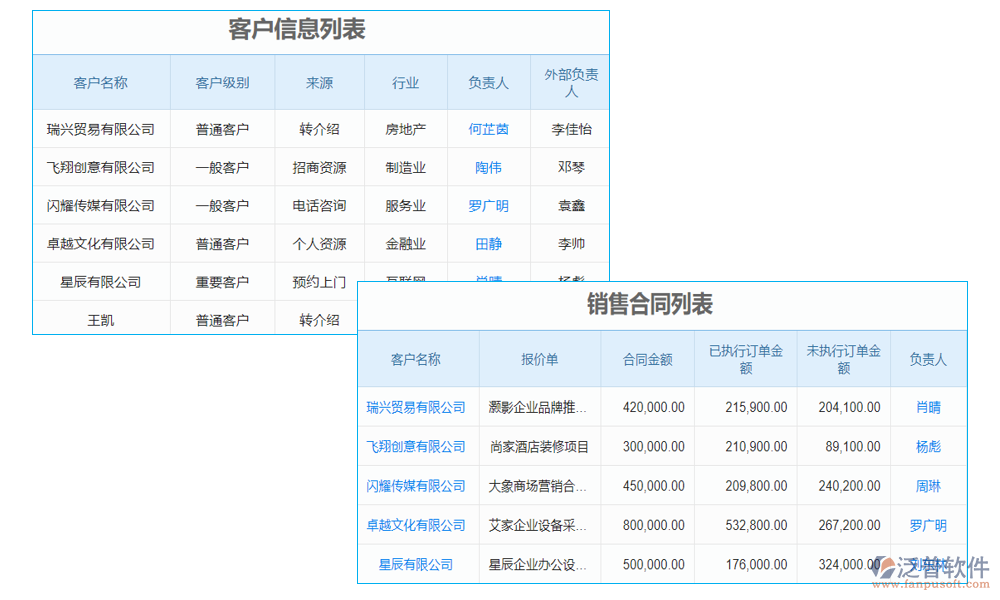Viewport: 1000px width, 600px height.
Task: Click 周琳 link in sales contract list
Action: [928, 486]
